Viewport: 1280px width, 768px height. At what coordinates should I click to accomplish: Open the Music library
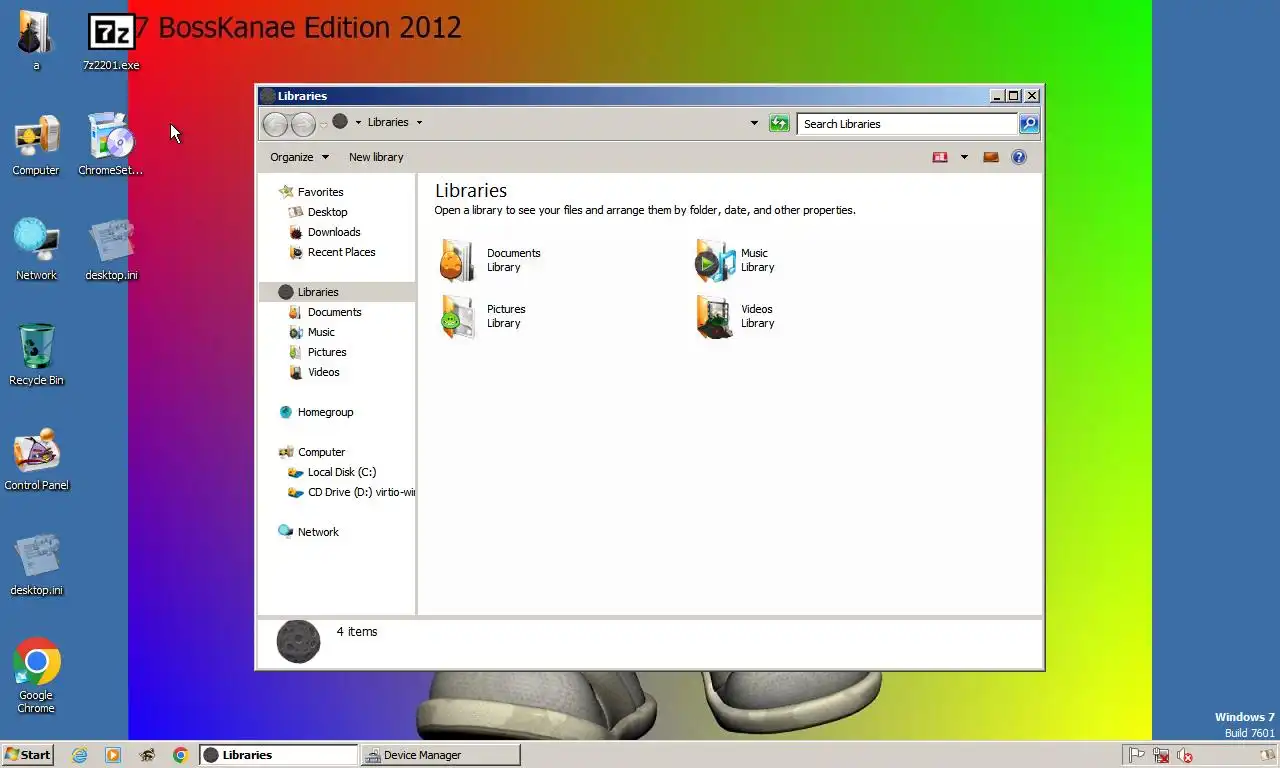tap(735, 260)
